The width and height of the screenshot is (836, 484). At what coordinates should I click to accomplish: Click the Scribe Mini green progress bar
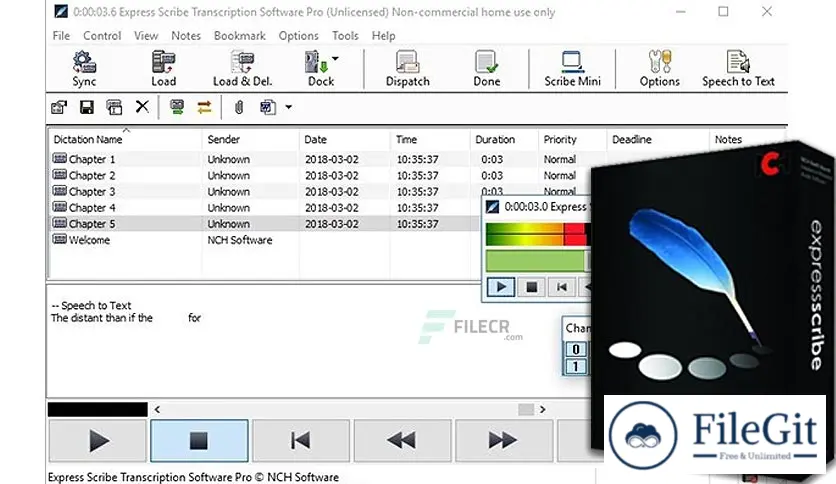tap(535, 261)
